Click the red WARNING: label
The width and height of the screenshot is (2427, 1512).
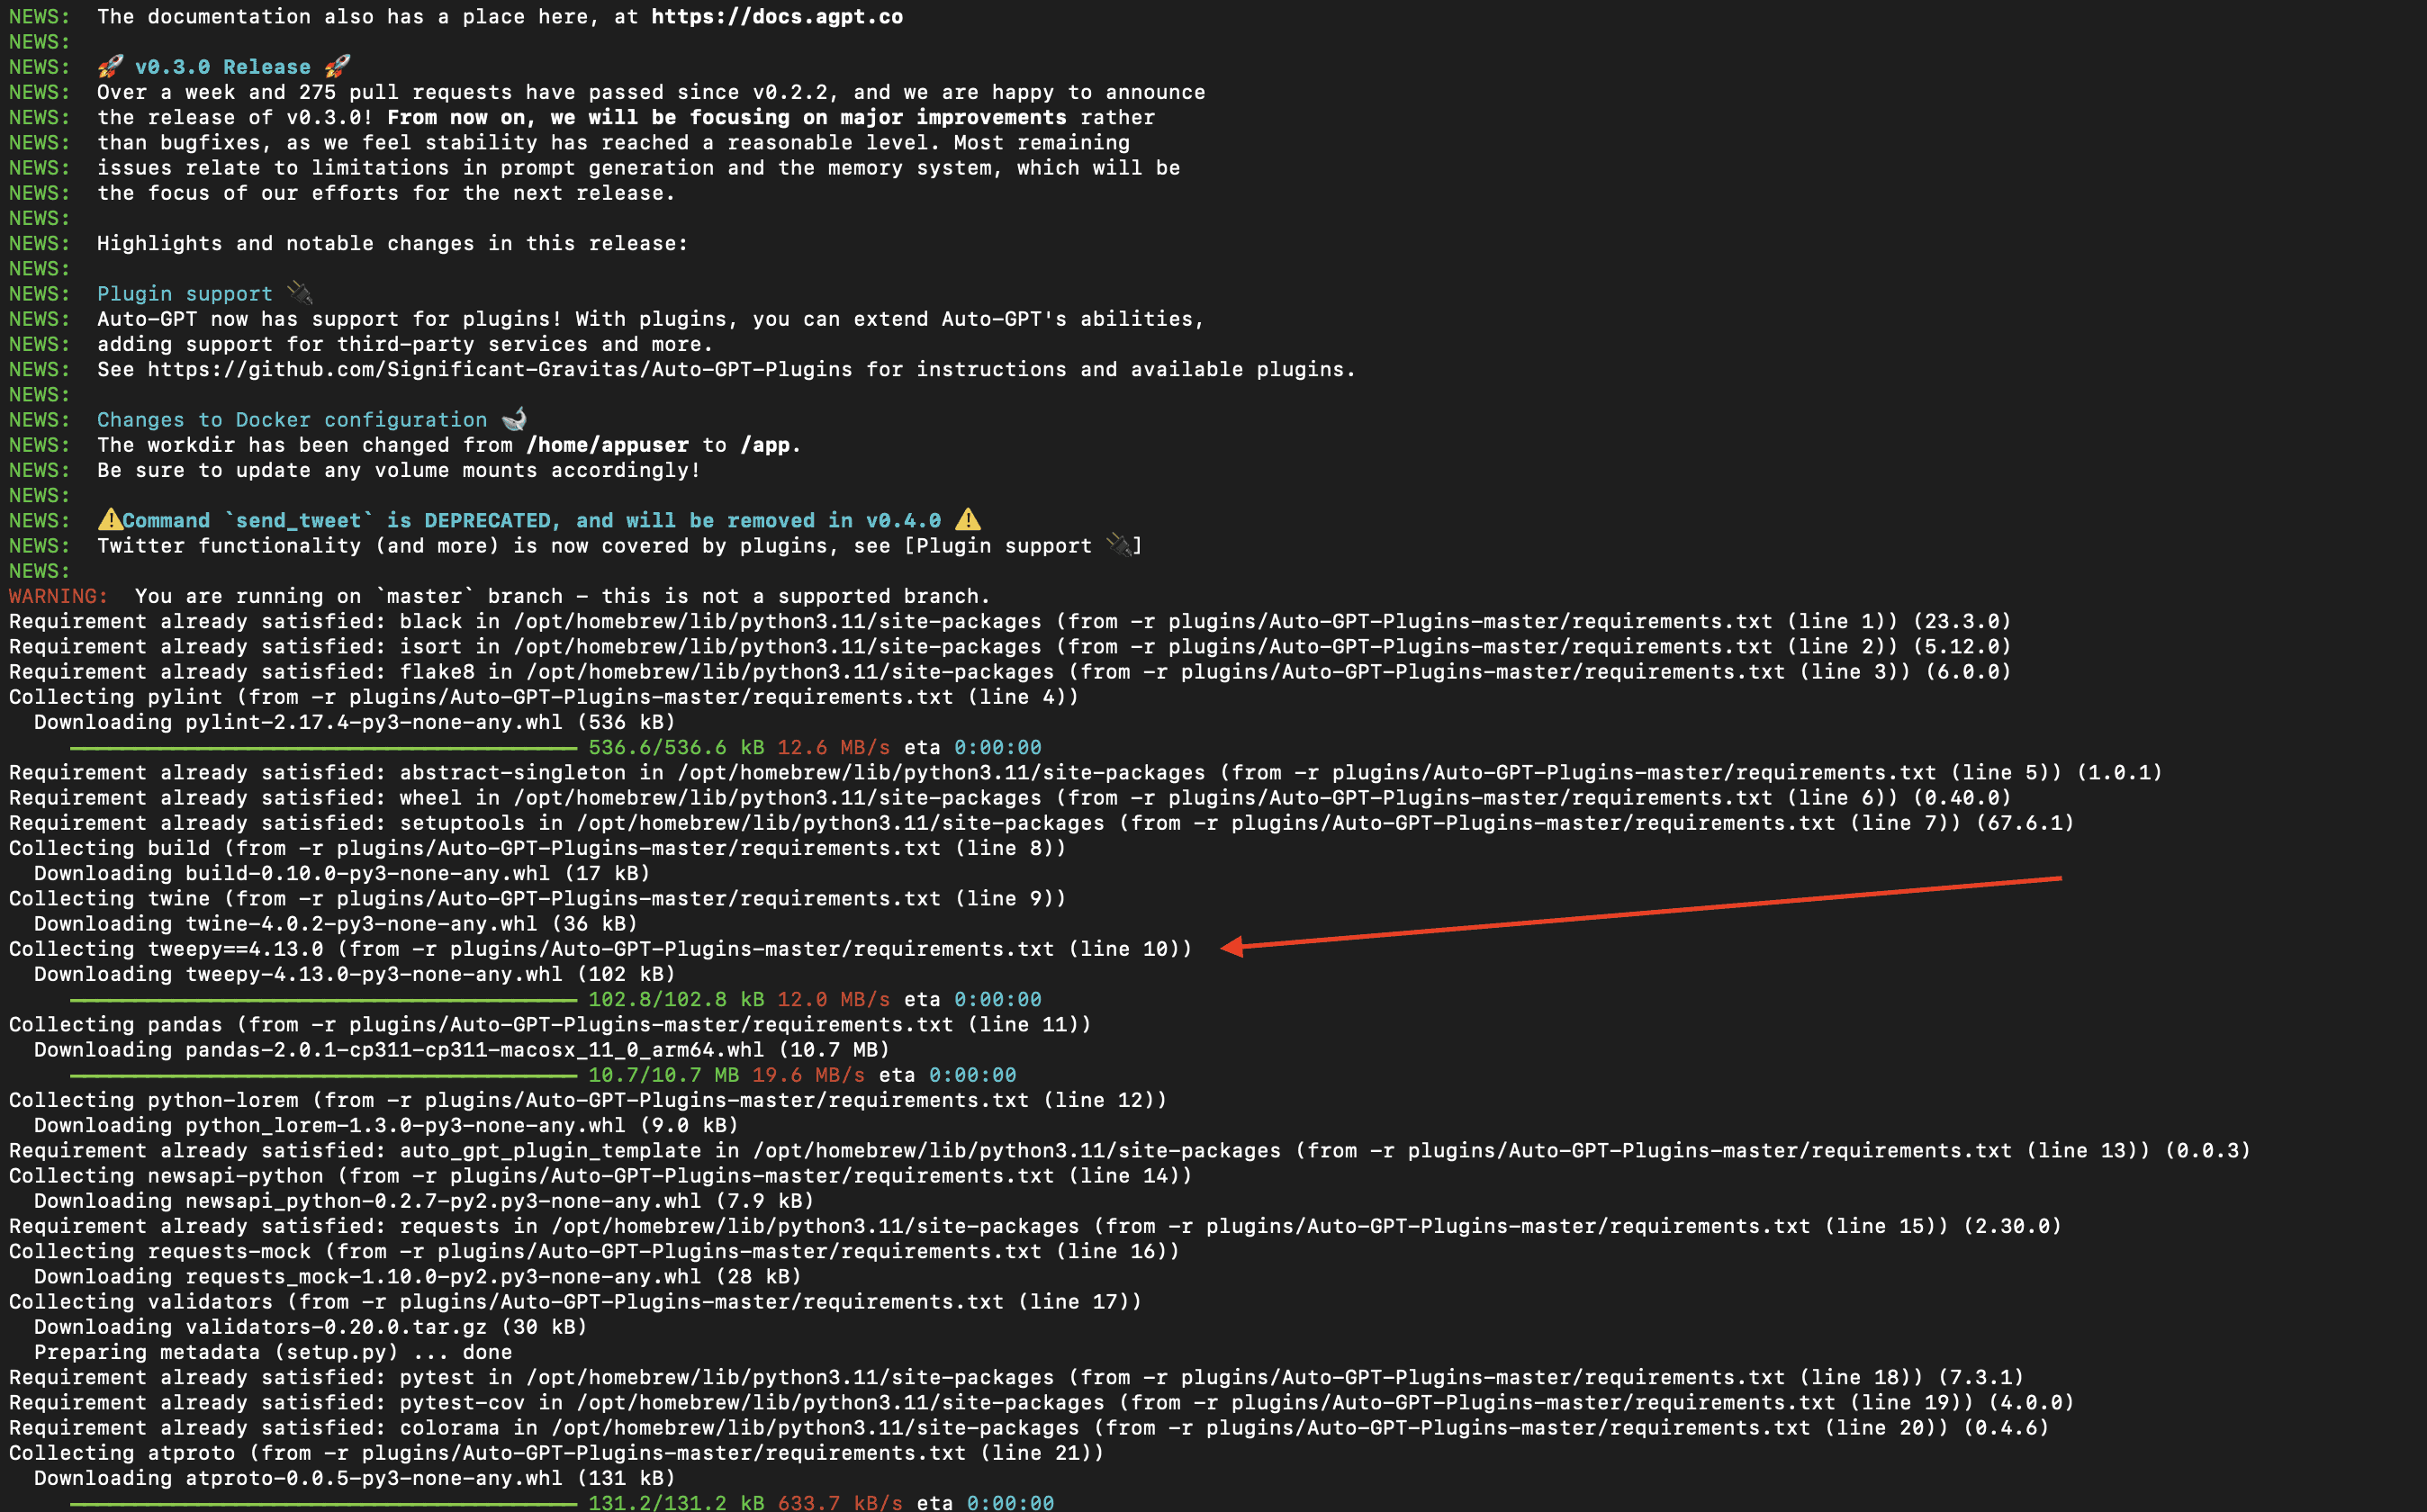point(57,596)
